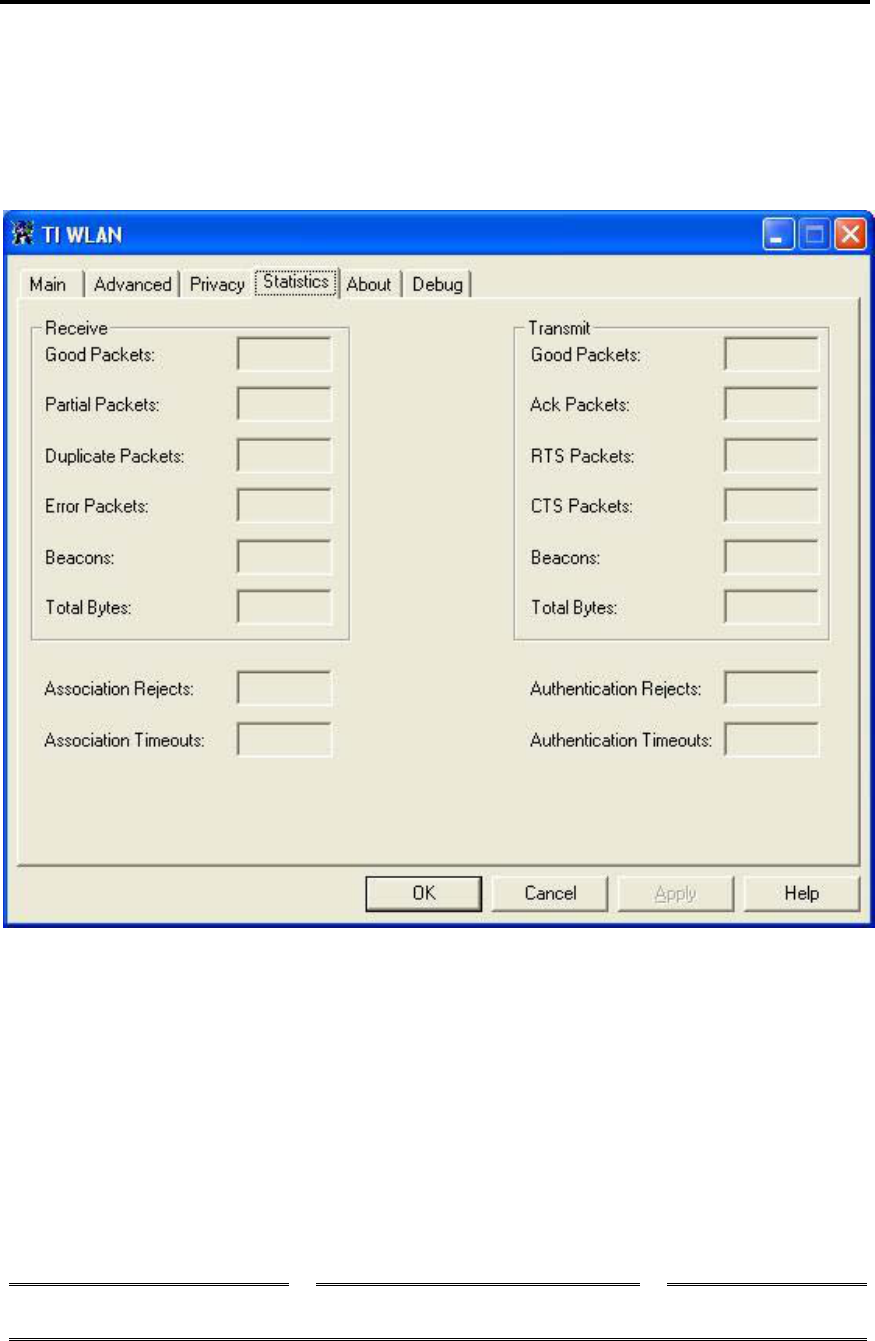This screenshot has height=1341, width=875.
Task: Switch to the Main tab
Action: click(48, 285)
